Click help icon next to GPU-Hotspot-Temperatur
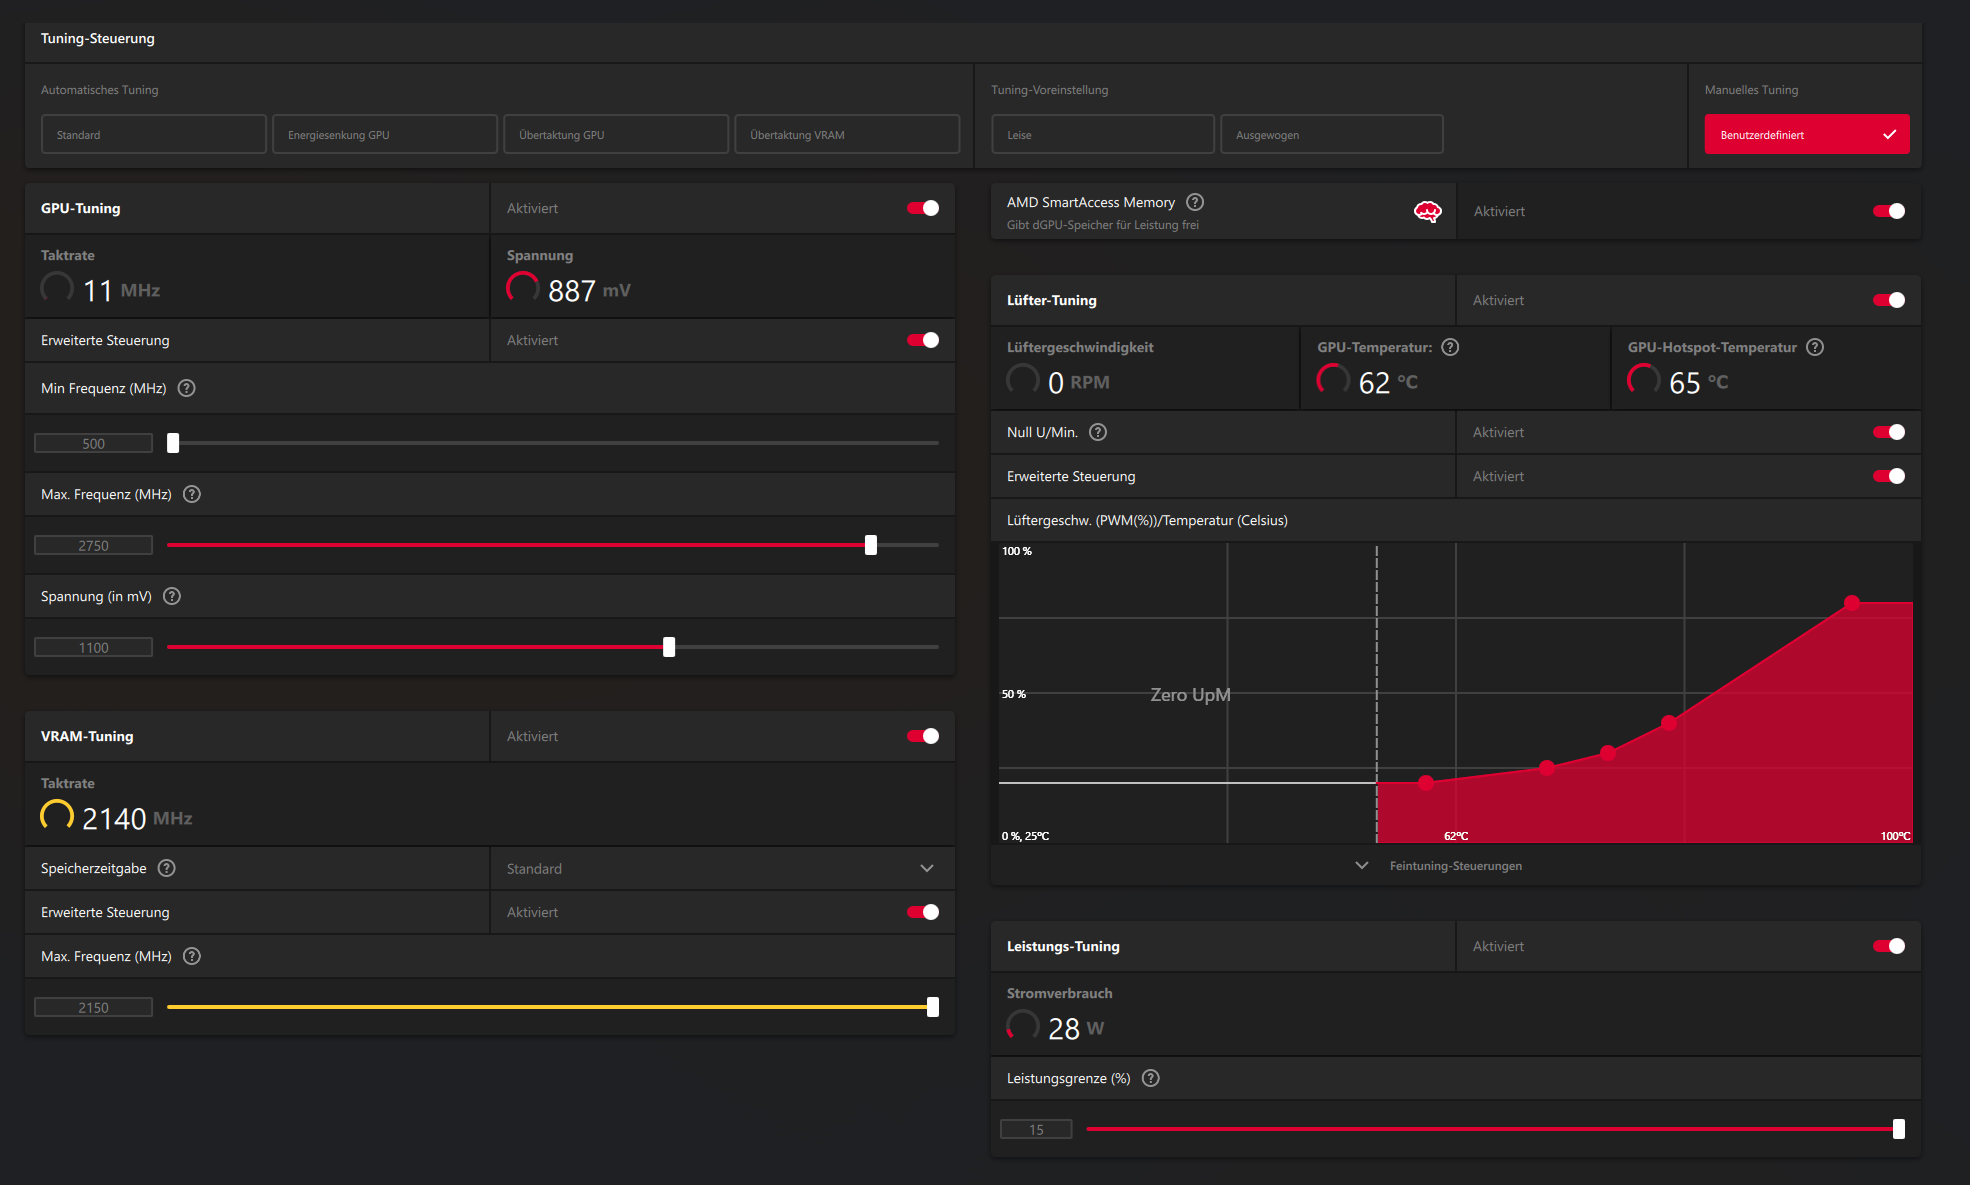Viewport: 1970px width, 1185px height. (x=1815, y=347)
